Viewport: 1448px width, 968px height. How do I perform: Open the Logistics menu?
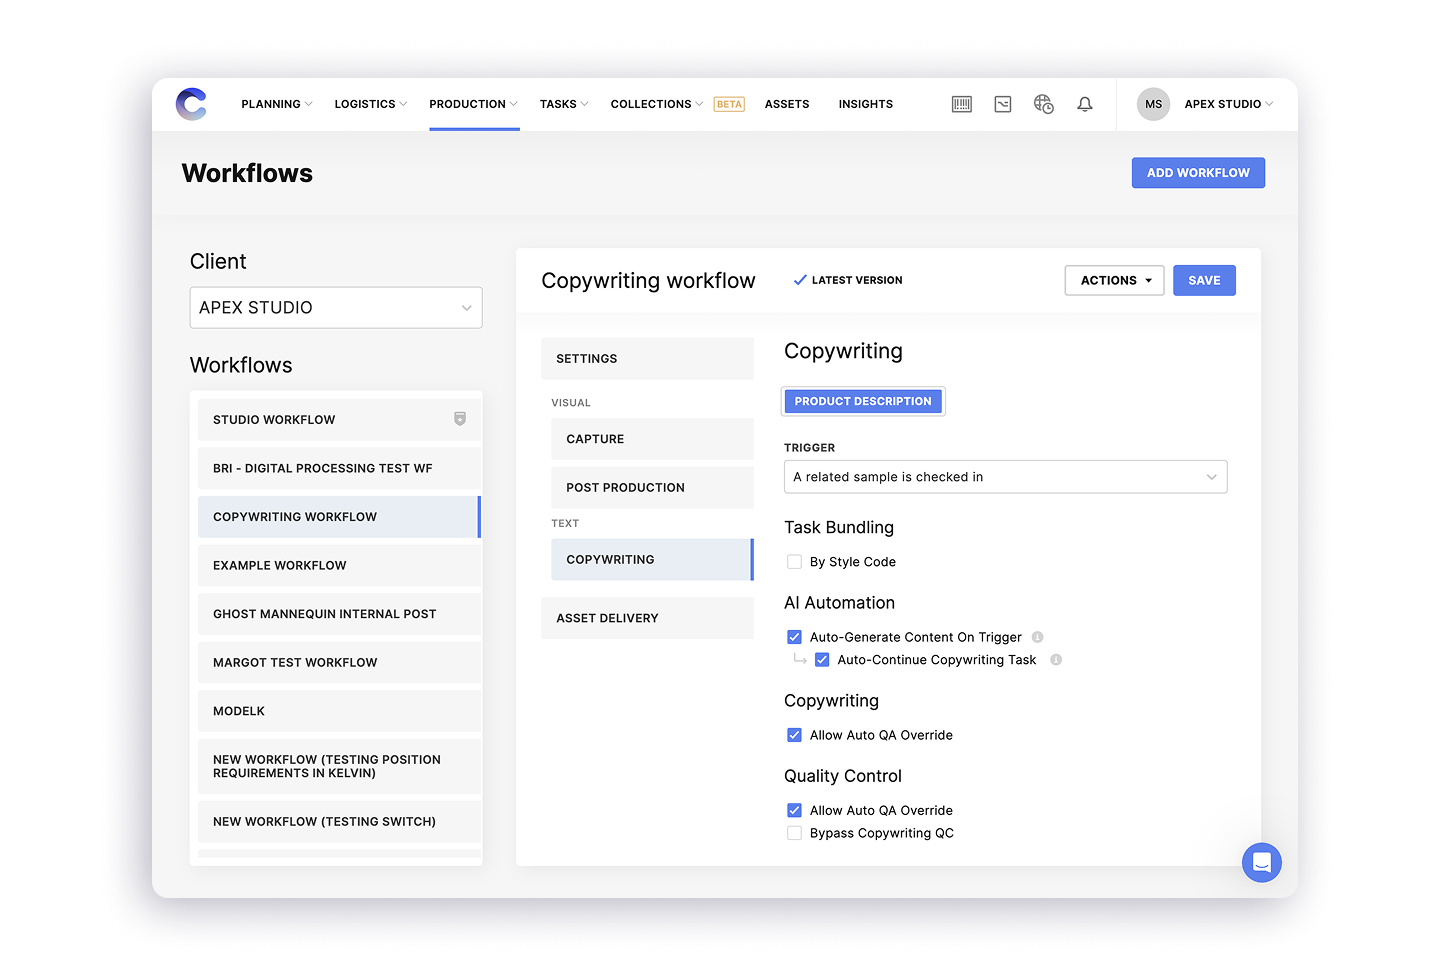371,104
